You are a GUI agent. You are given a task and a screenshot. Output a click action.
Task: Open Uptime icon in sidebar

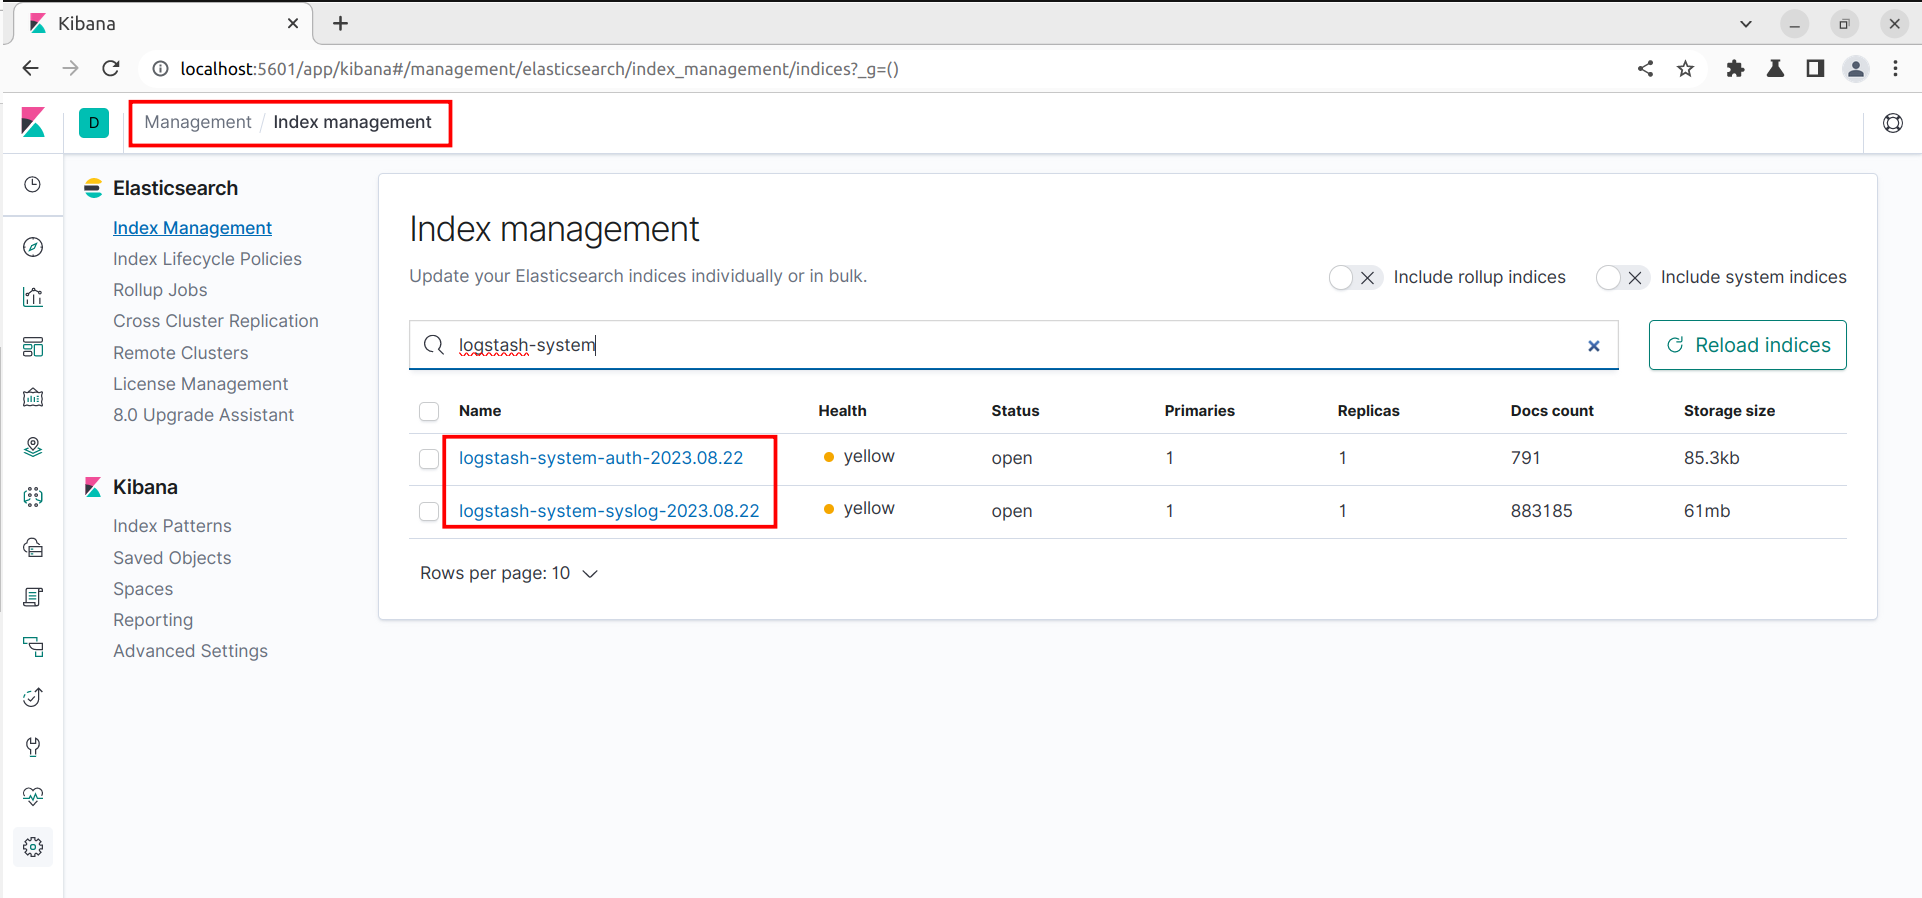33,697
